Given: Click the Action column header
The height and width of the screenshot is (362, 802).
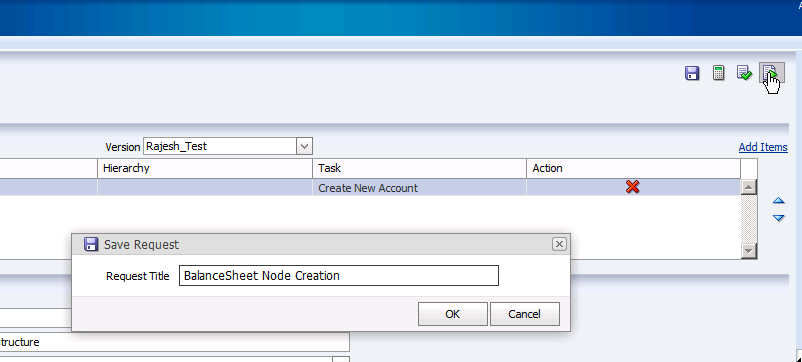Looking at the screenshot, I should [x=633, y=168].
